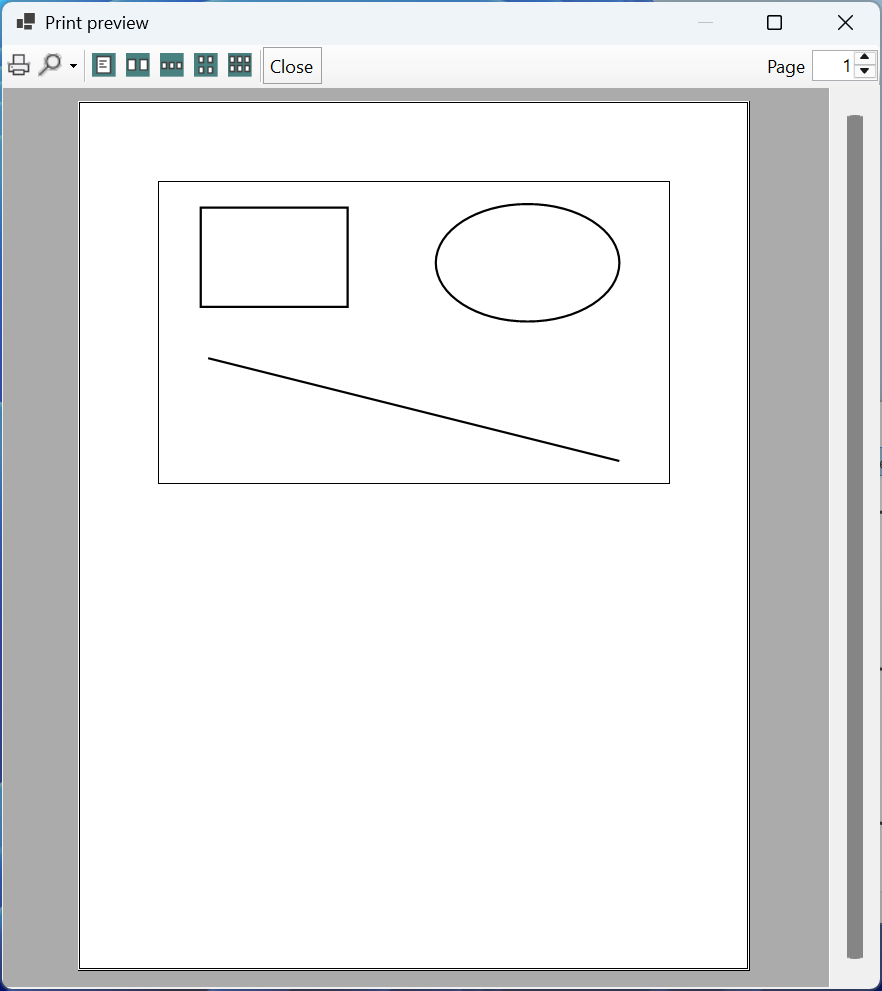The image size is (882, 991).
Task: Select the two pages layout view
Action: (x=138, y=65)
